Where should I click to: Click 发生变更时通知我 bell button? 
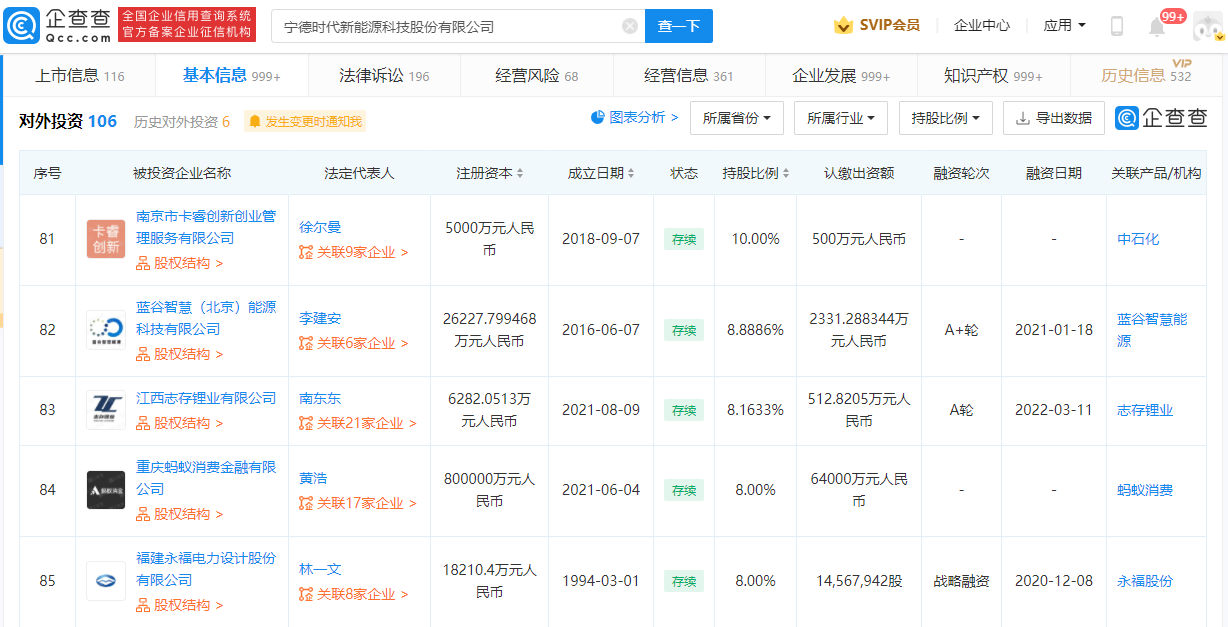coord(305,122)
